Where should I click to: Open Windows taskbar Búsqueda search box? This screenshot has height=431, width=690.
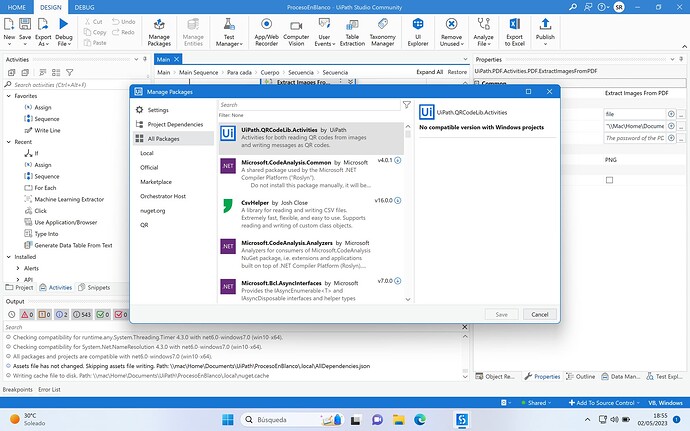point(292,420)
